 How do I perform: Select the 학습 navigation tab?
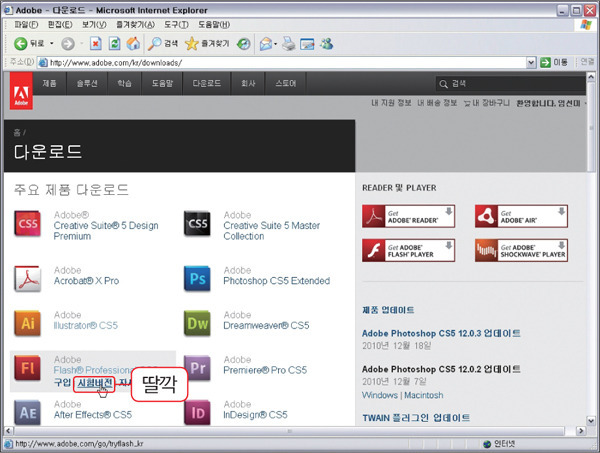click(125, 83)
